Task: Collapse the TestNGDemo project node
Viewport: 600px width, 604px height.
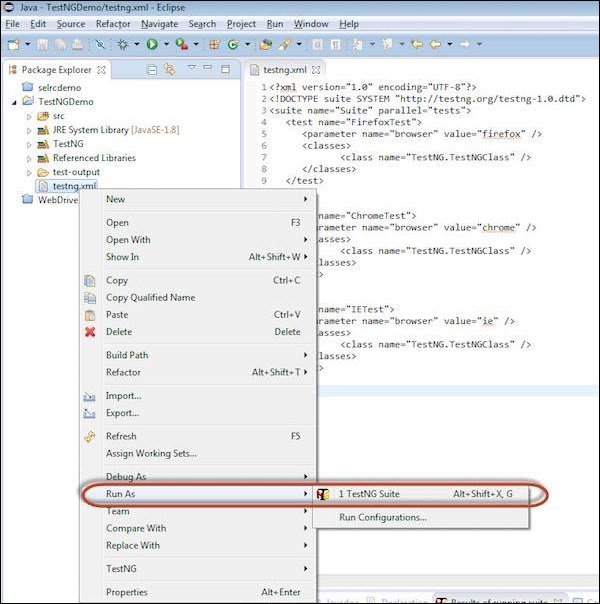Action: point(14,102)
